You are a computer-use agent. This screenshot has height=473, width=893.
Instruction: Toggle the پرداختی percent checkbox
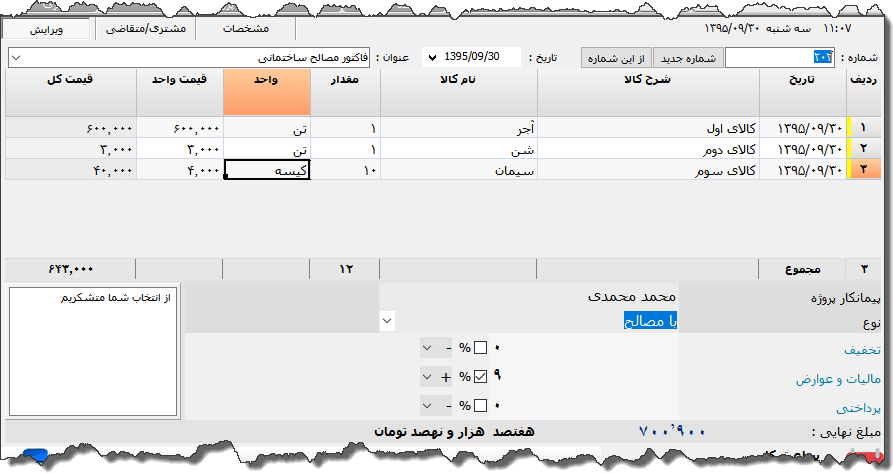481,405
